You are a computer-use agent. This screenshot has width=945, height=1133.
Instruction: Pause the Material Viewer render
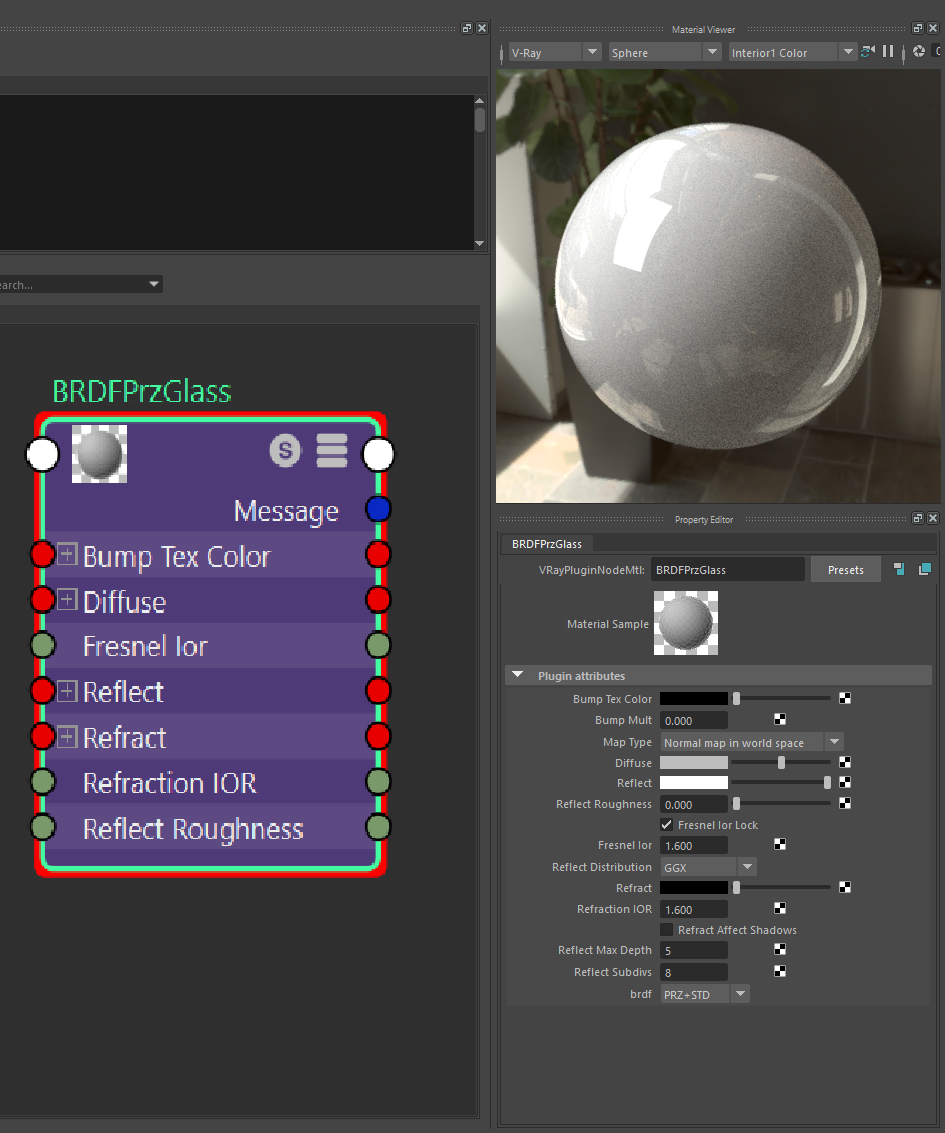(x=888, y=51)
